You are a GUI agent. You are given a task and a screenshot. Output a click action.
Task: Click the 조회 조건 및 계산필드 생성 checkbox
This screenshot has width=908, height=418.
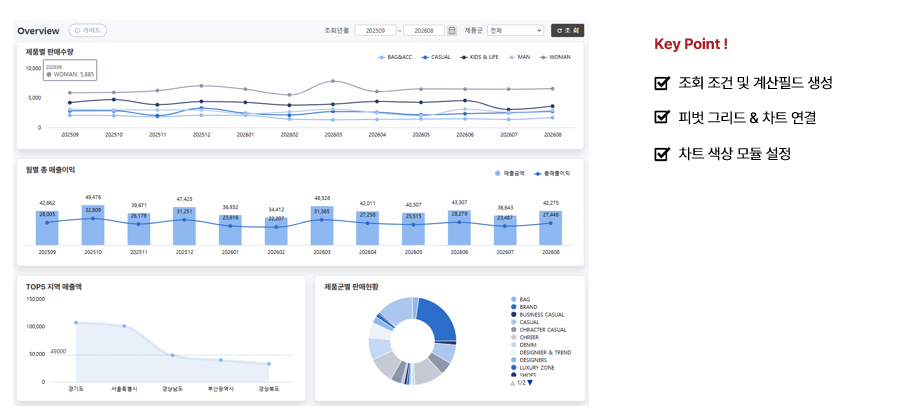coord(661,83)
